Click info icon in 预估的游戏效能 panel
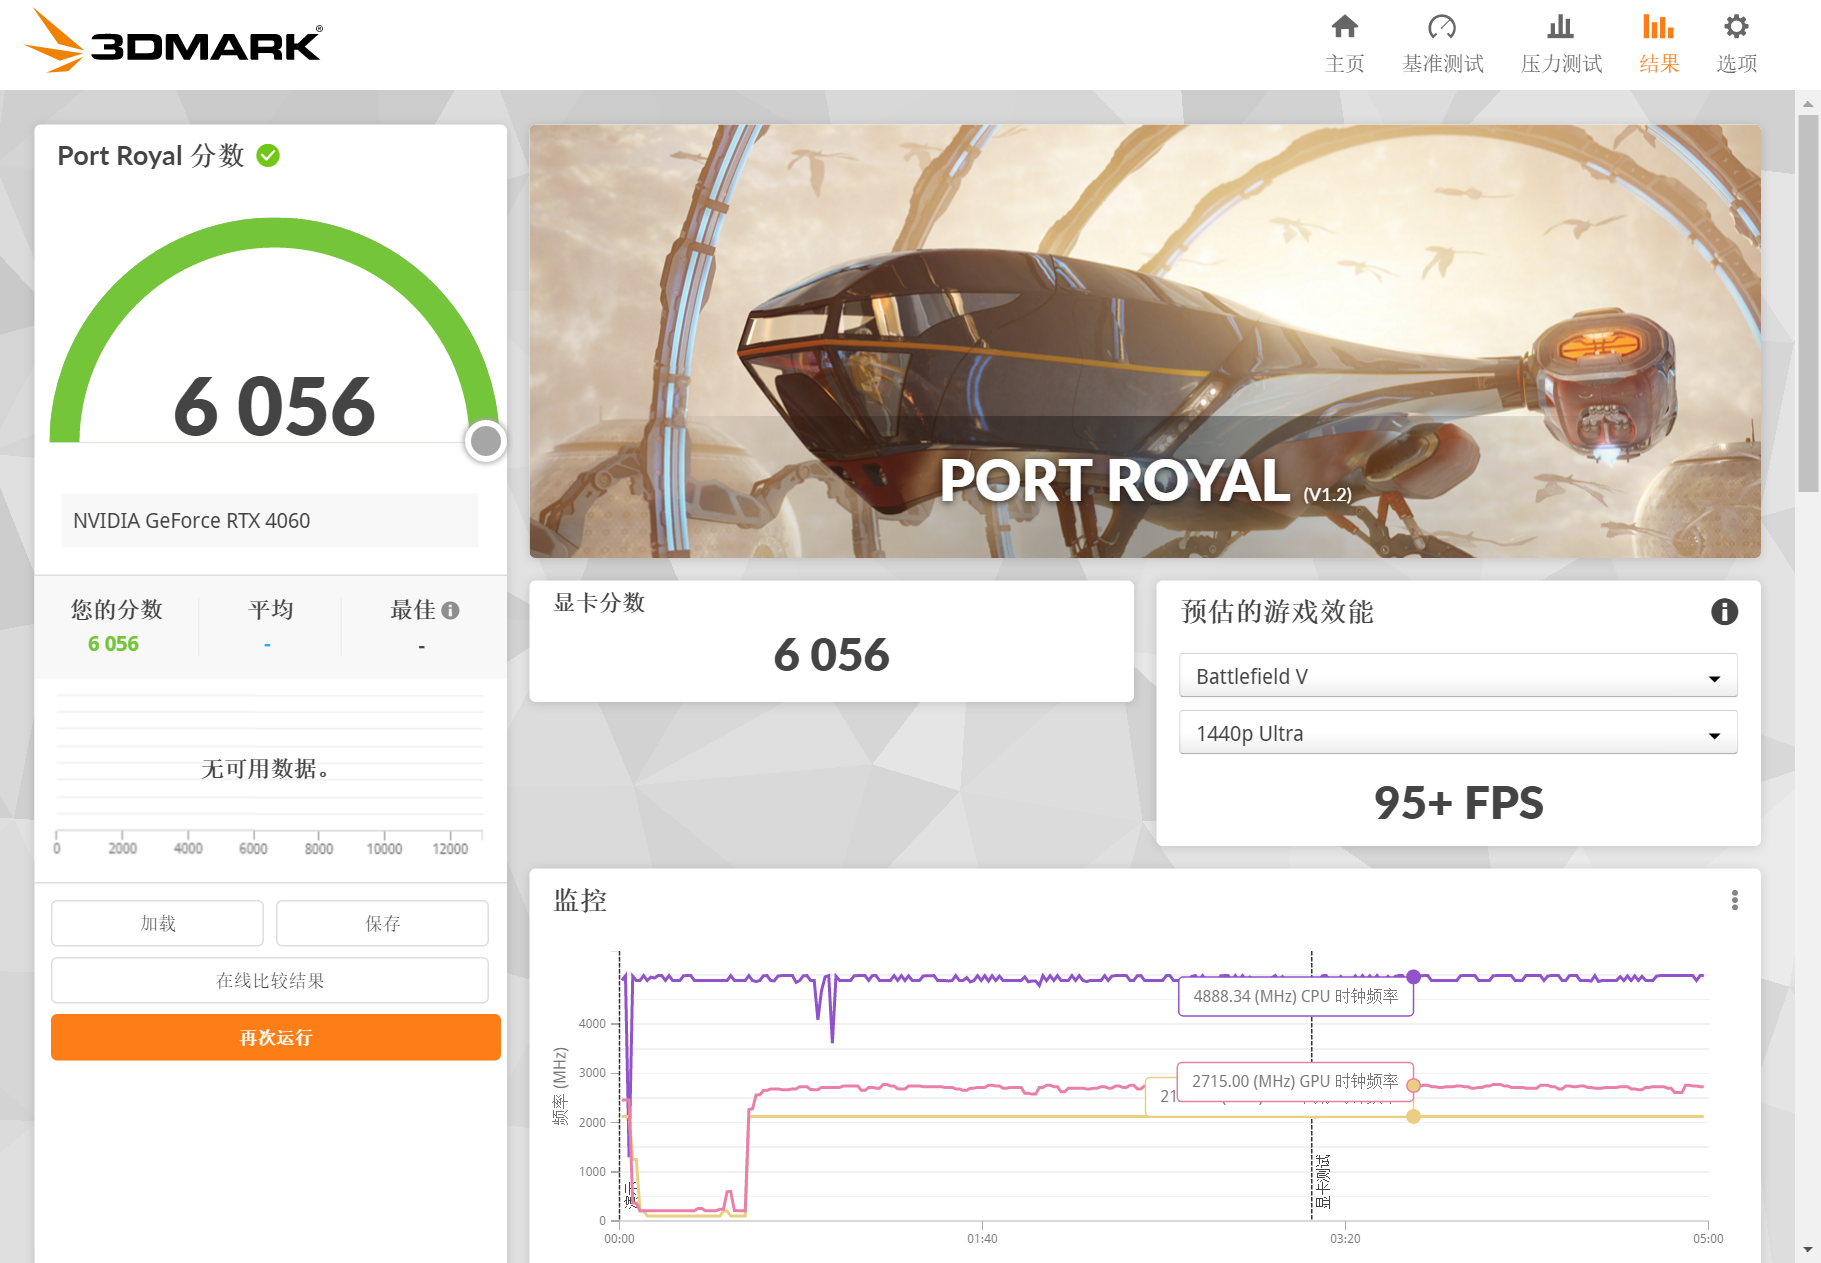1821x1263 pixels. (x=1724, y=612)
